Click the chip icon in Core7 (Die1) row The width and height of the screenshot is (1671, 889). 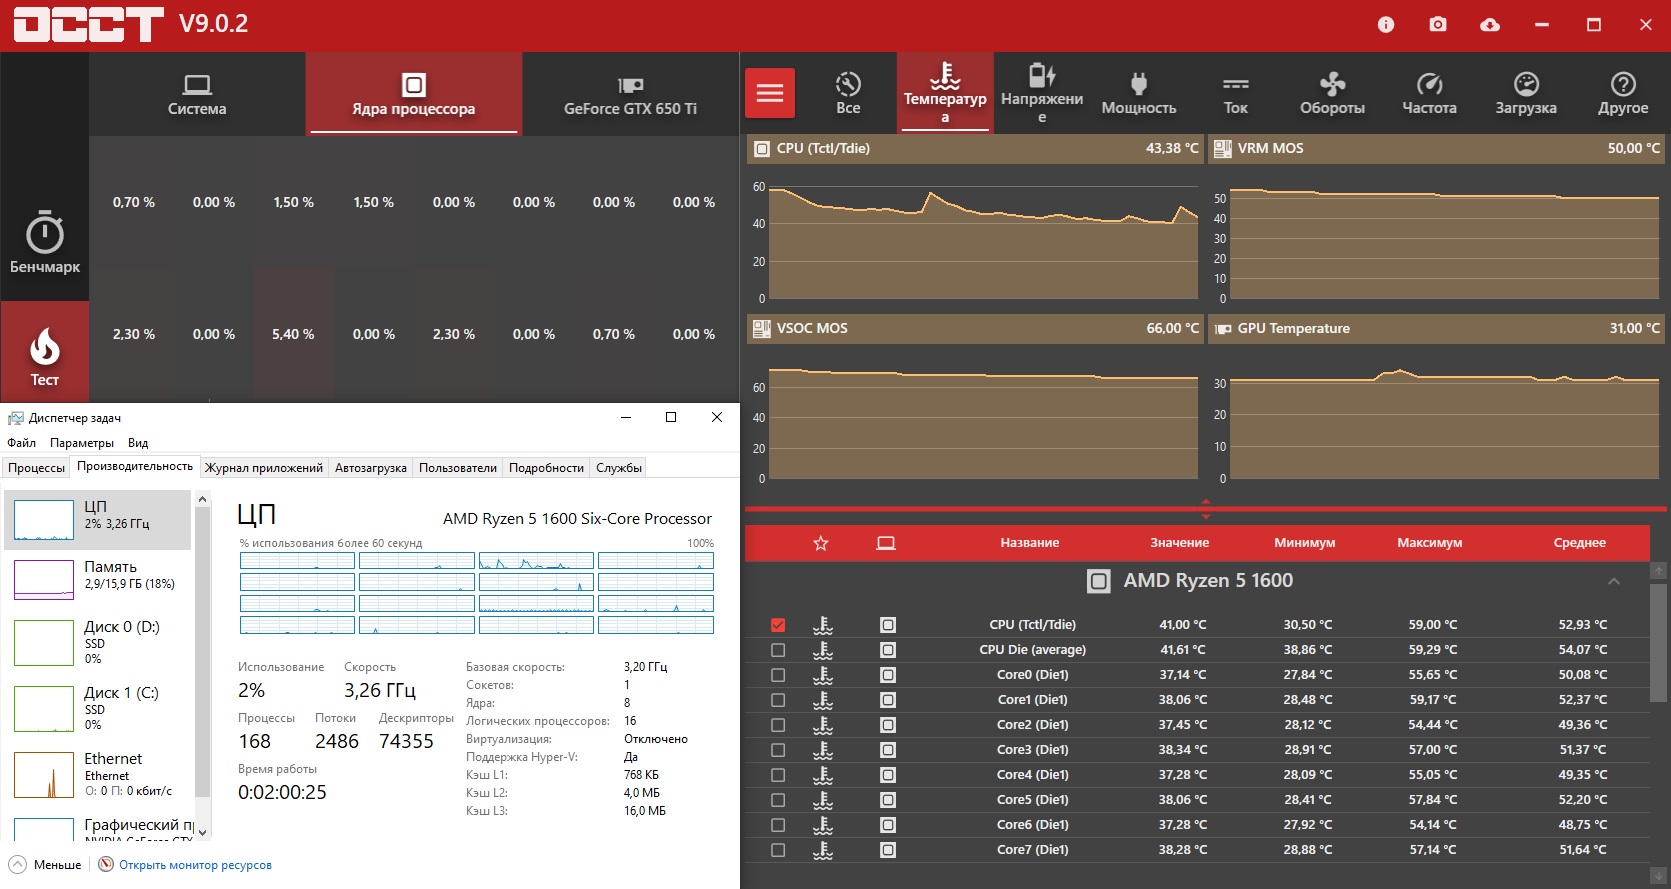coord(887,850)
